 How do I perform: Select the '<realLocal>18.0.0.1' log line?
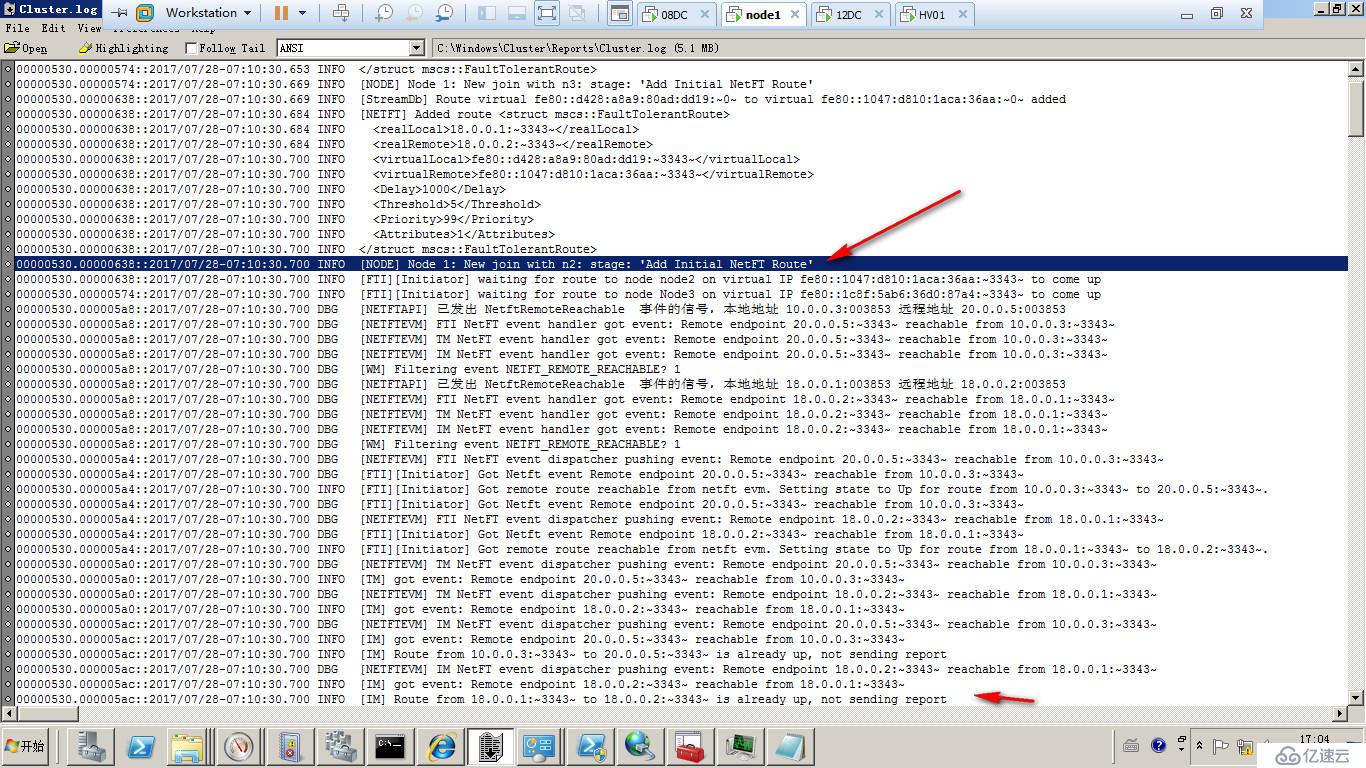pos(680,129)
